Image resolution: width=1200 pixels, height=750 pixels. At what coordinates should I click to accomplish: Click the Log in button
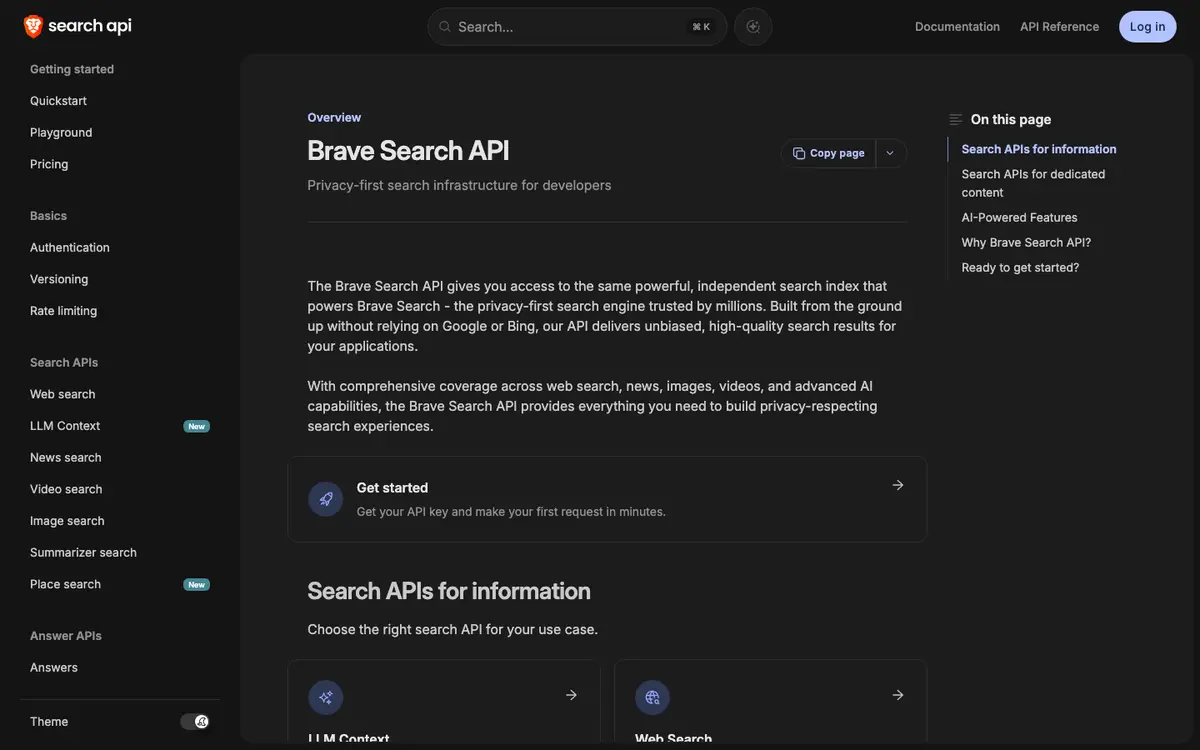tap(1148, 27)
